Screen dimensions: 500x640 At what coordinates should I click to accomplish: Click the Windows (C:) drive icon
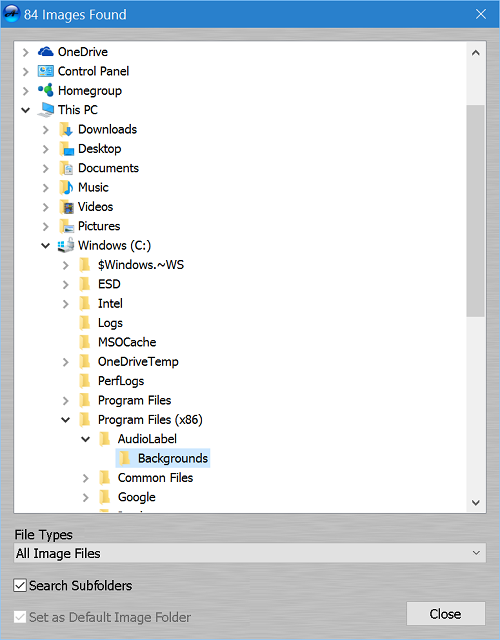pyautogui.click(x=66, y=245)
